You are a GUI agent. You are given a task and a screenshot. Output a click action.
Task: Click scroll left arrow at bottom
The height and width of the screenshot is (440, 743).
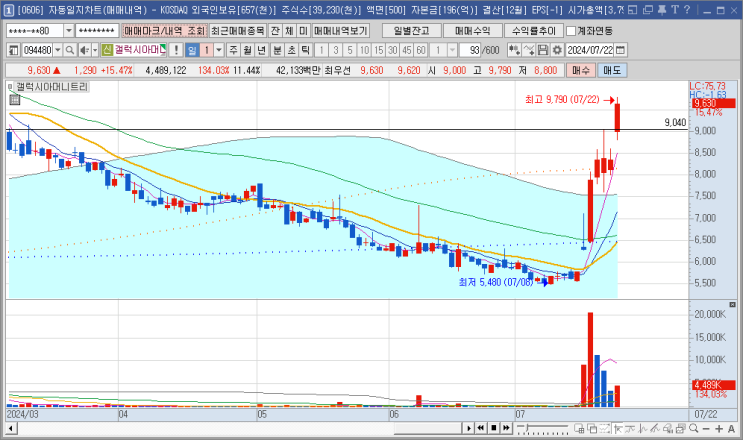point(11,429)
